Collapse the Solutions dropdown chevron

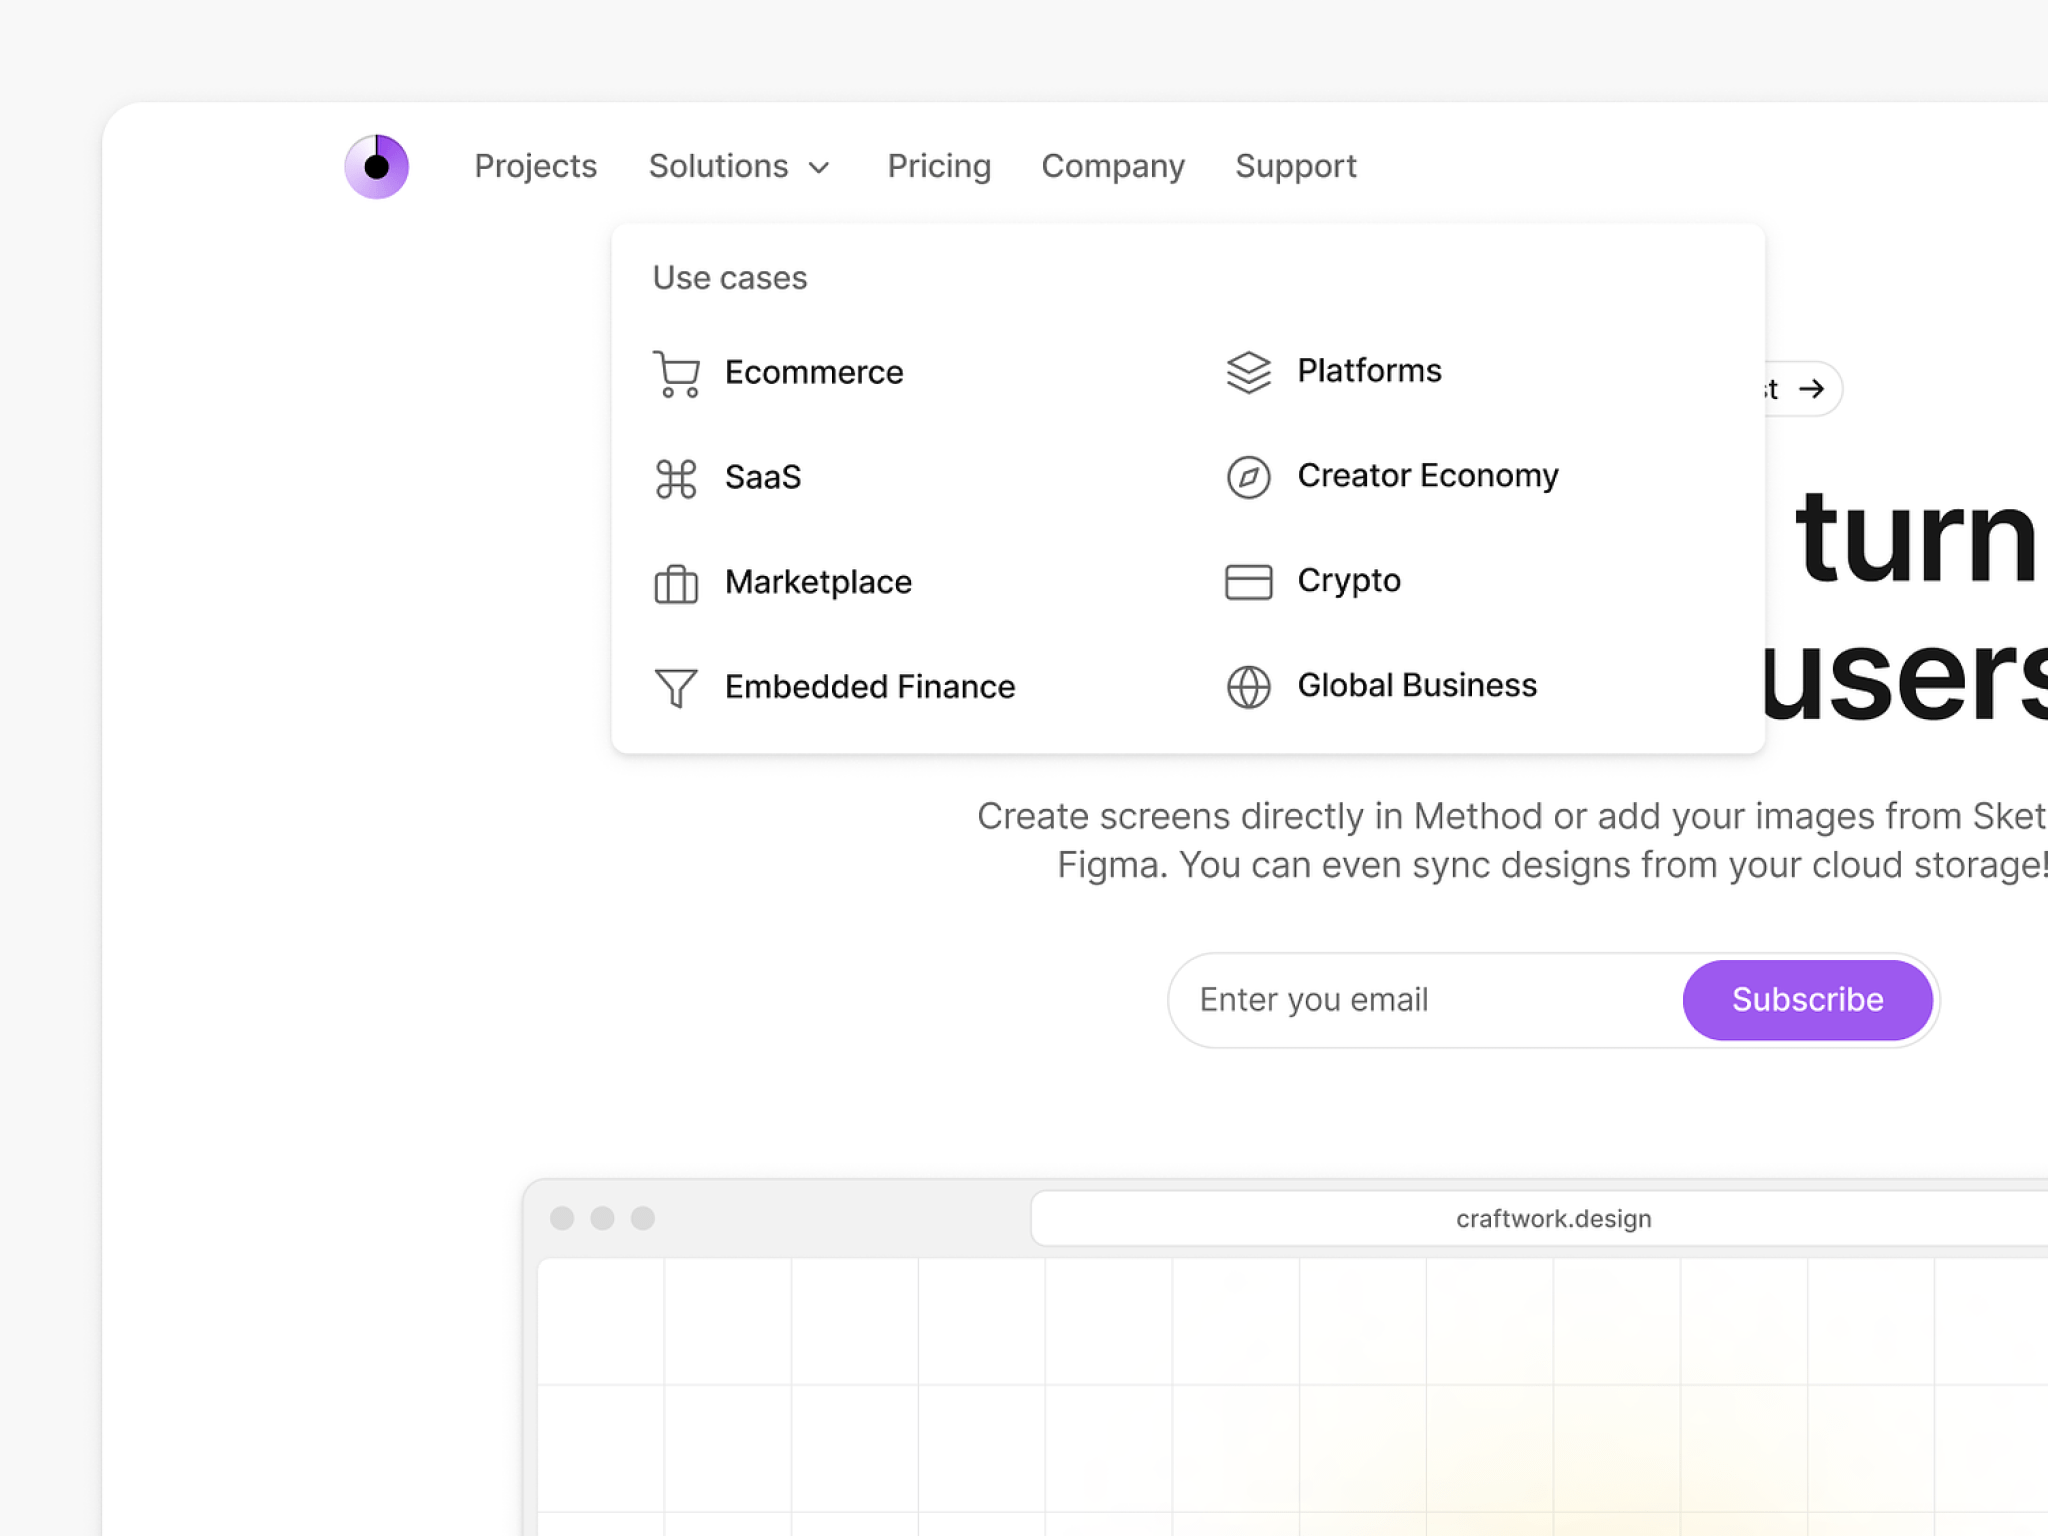tap(819, 167)
